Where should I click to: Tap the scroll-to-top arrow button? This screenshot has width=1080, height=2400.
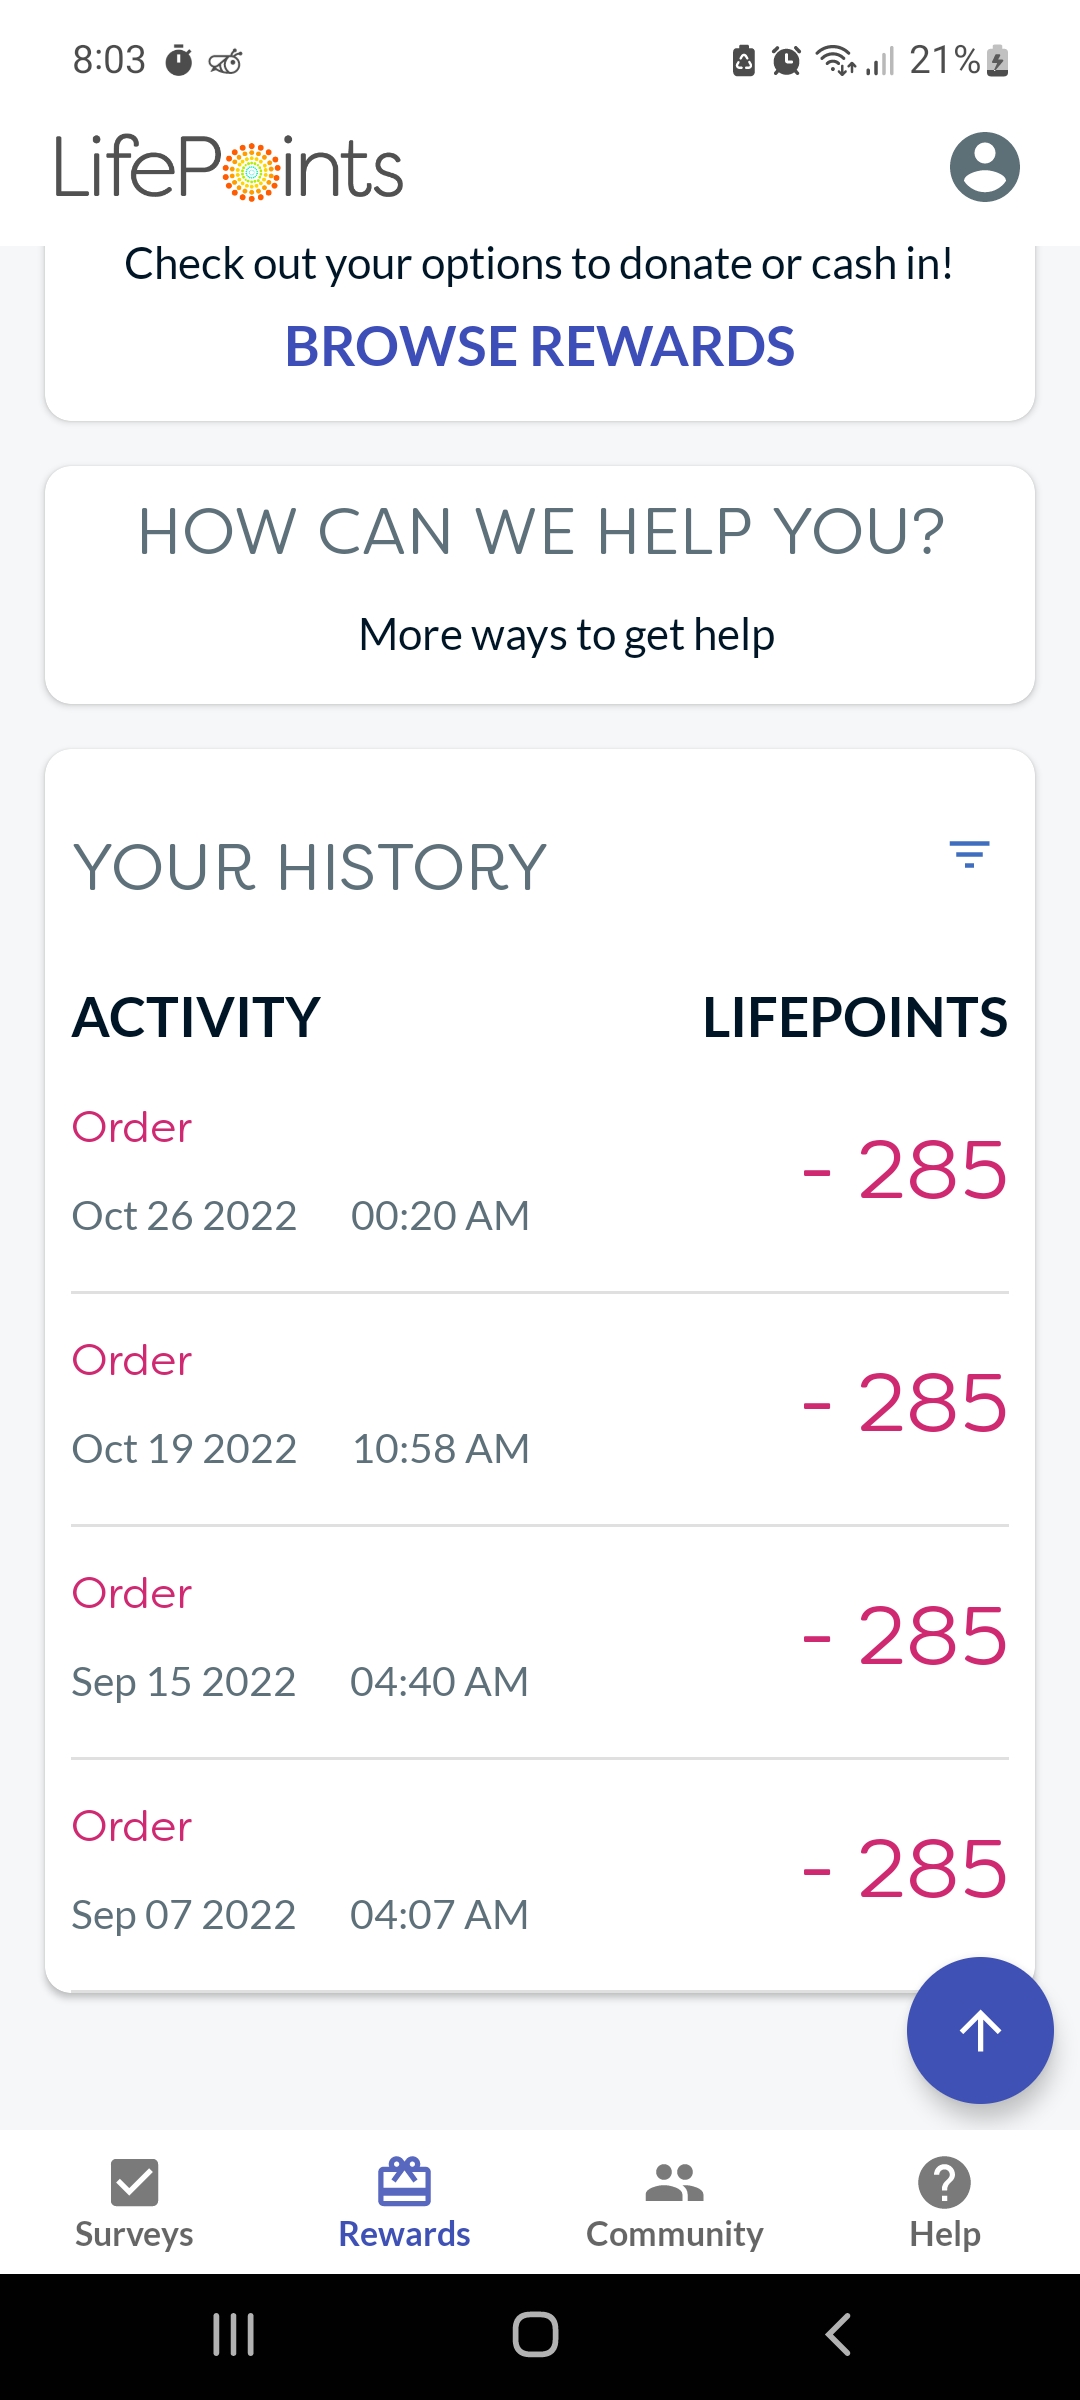click(x=980, y=2030)
